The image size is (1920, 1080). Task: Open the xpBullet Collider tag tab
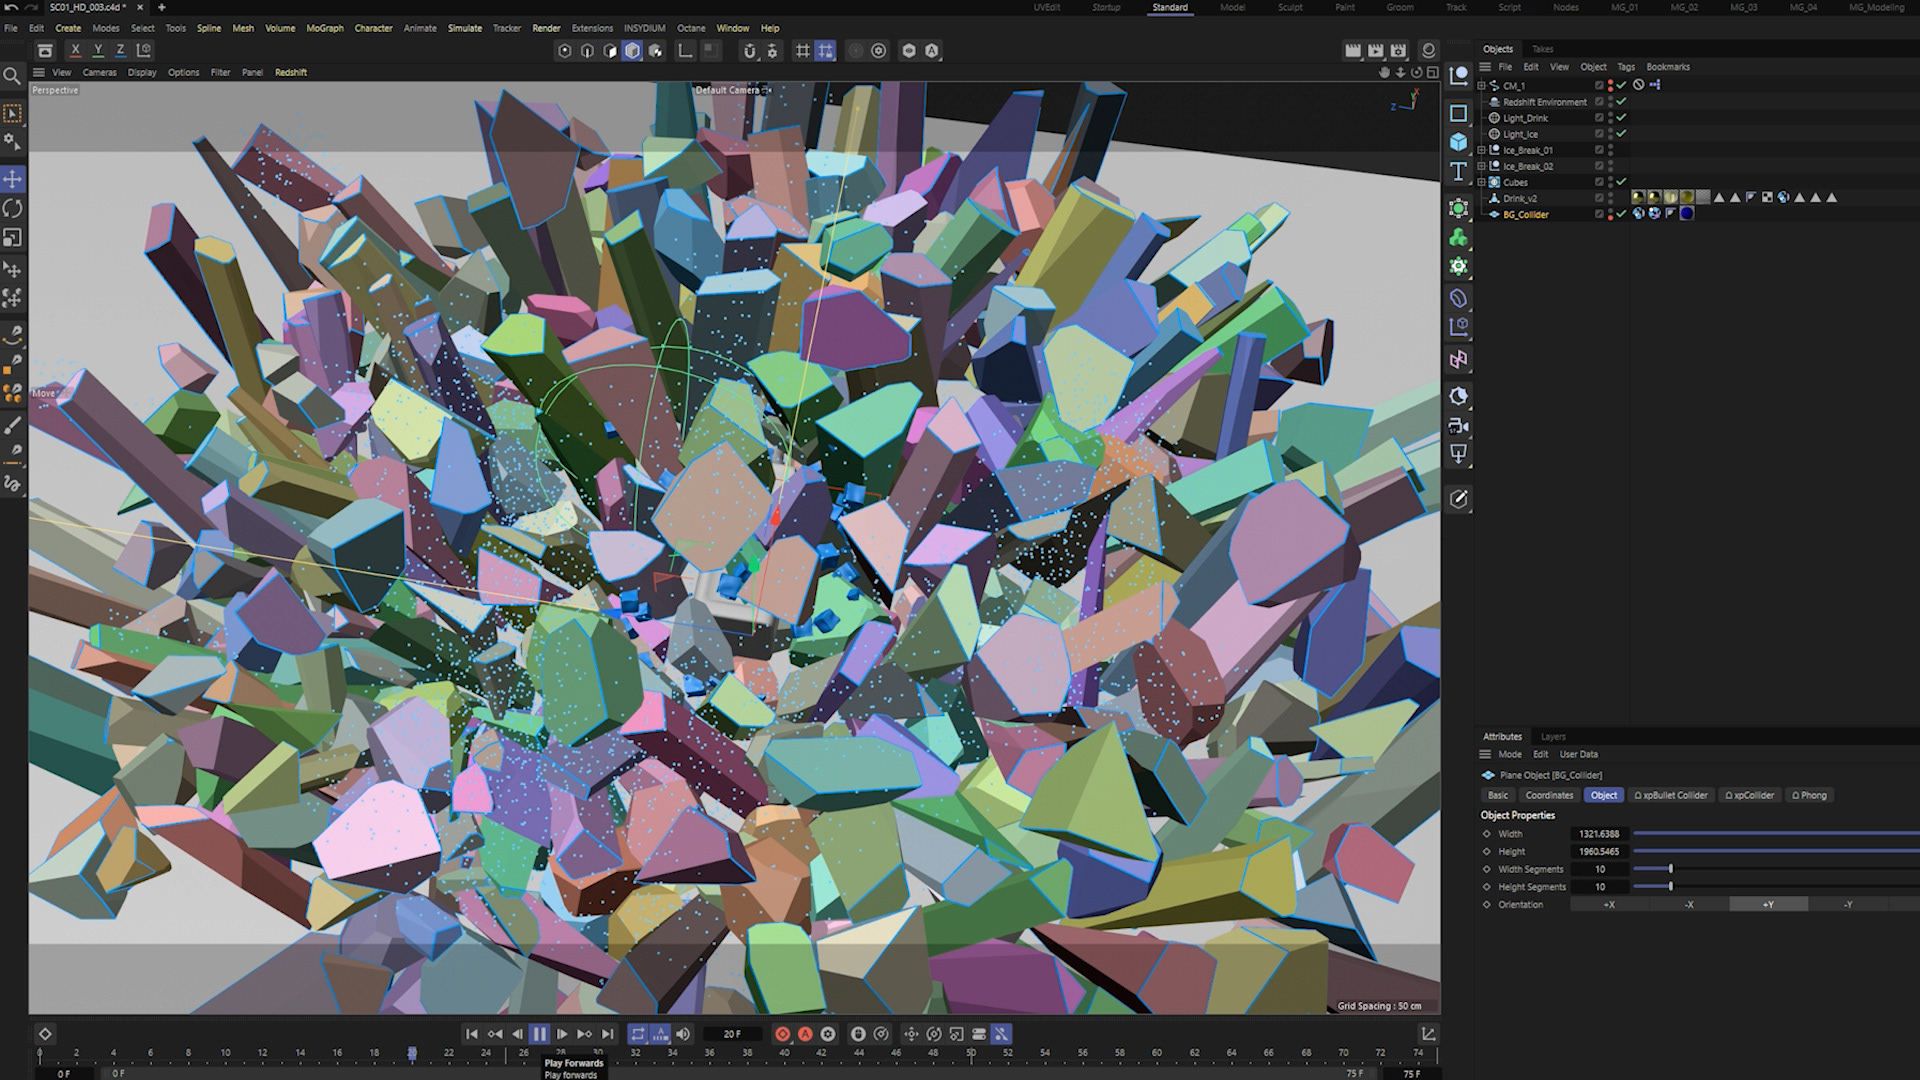click(x=1671, y=795)
